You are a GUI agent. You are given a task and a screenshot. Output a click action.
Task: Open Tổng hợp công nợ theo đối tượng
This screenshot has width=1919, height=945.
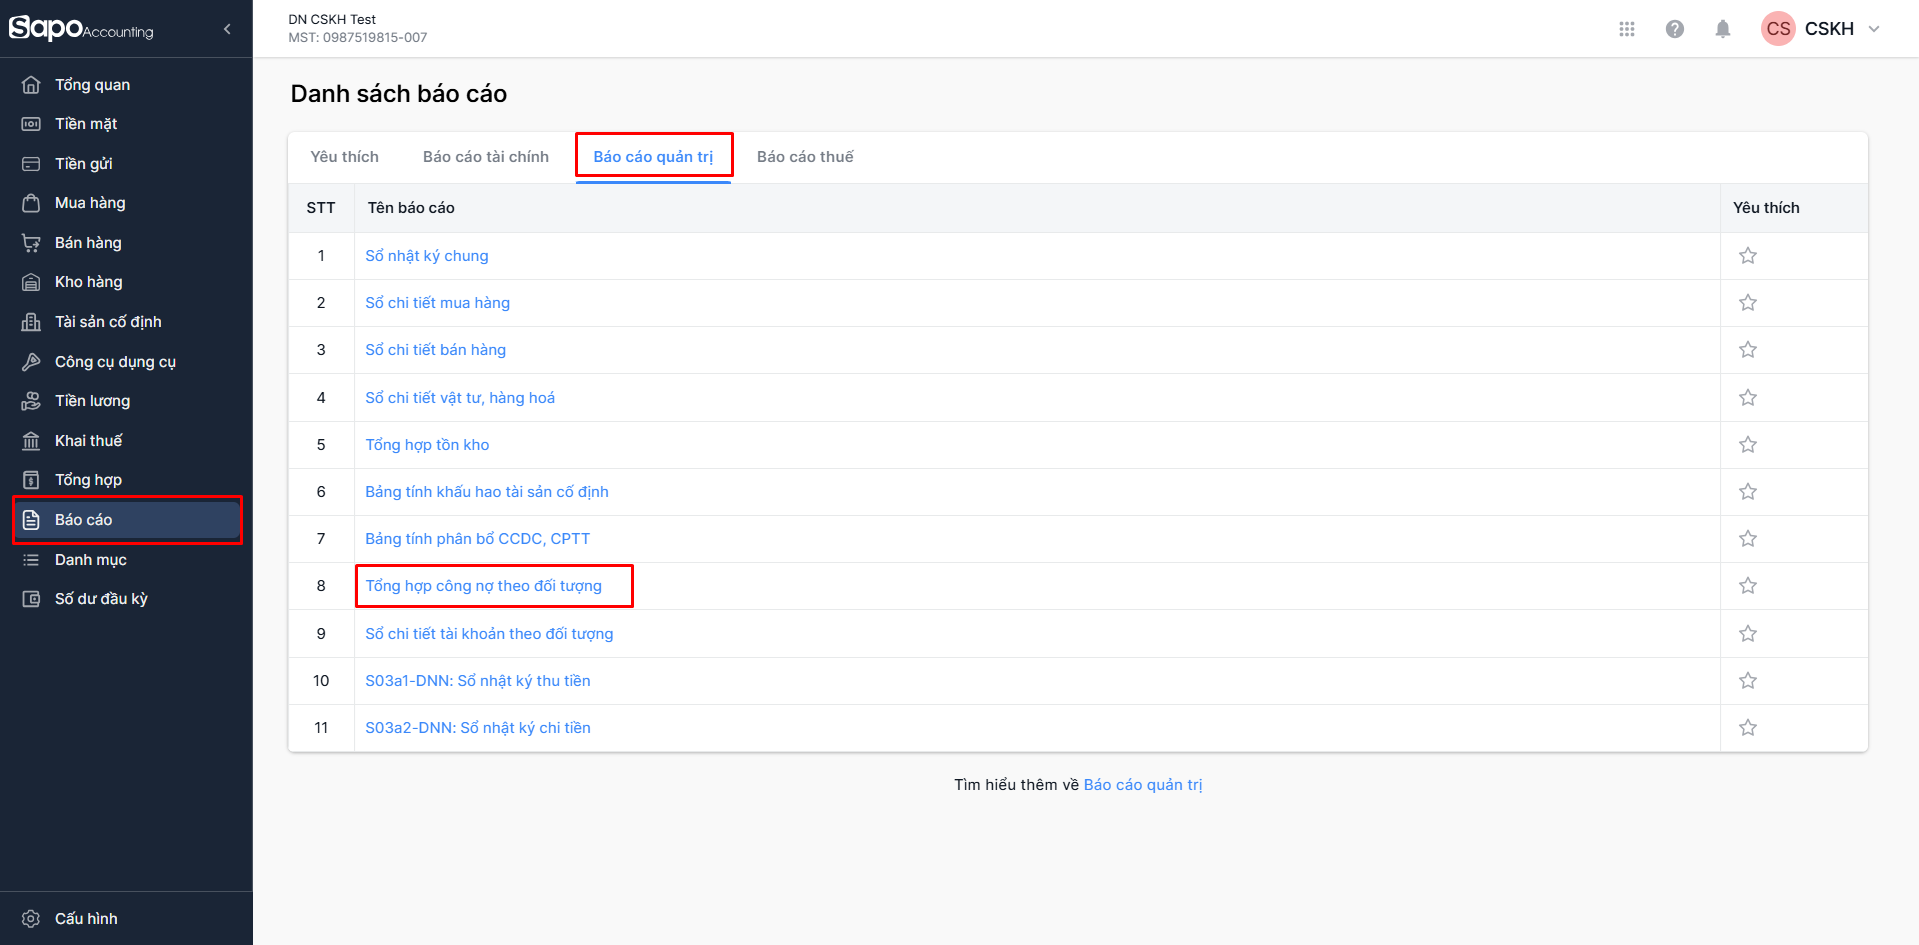[484, 586]
